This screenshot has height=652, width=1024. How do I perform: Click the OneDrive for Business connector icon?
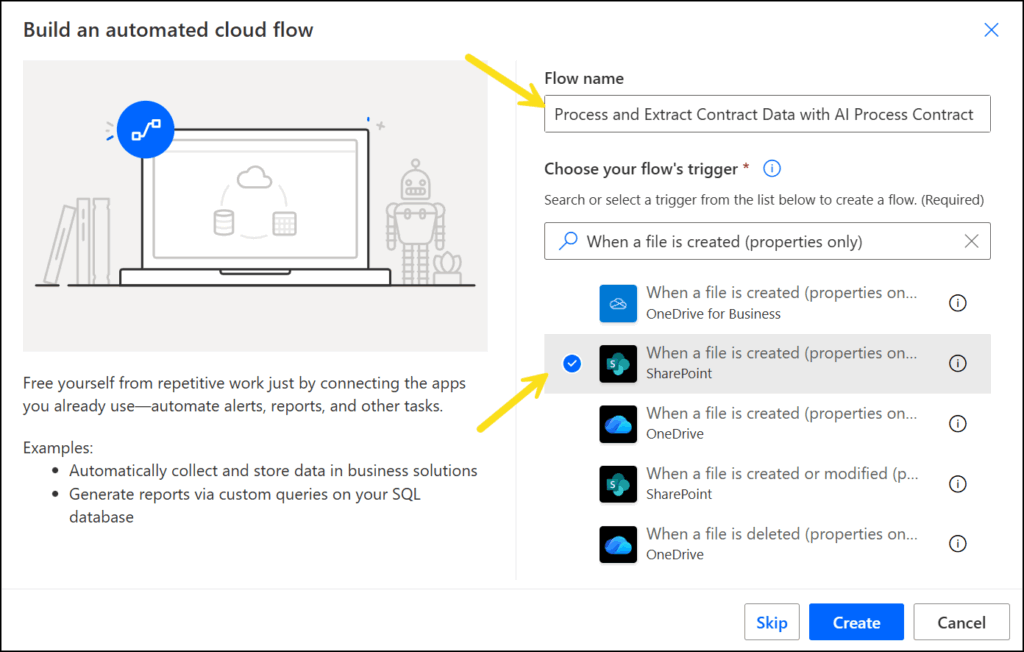[x=618, y=303]
